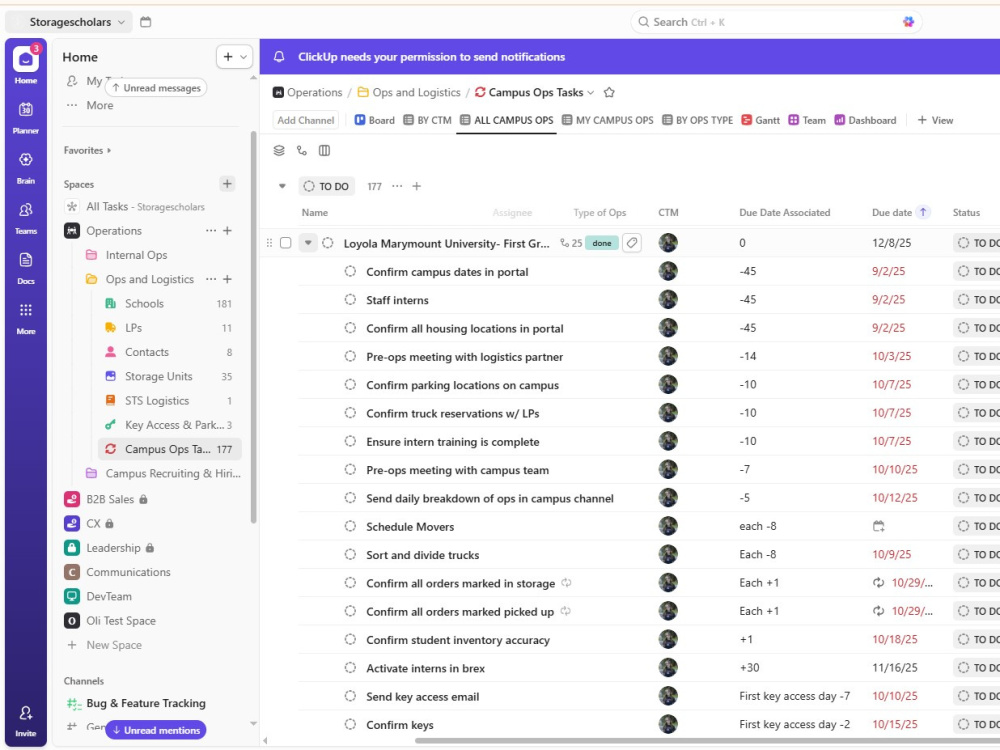Image resolution: width=1000 pixels, height=750 pixels.
Task: Open the Home icon in left rail
Action: point(26,60)
